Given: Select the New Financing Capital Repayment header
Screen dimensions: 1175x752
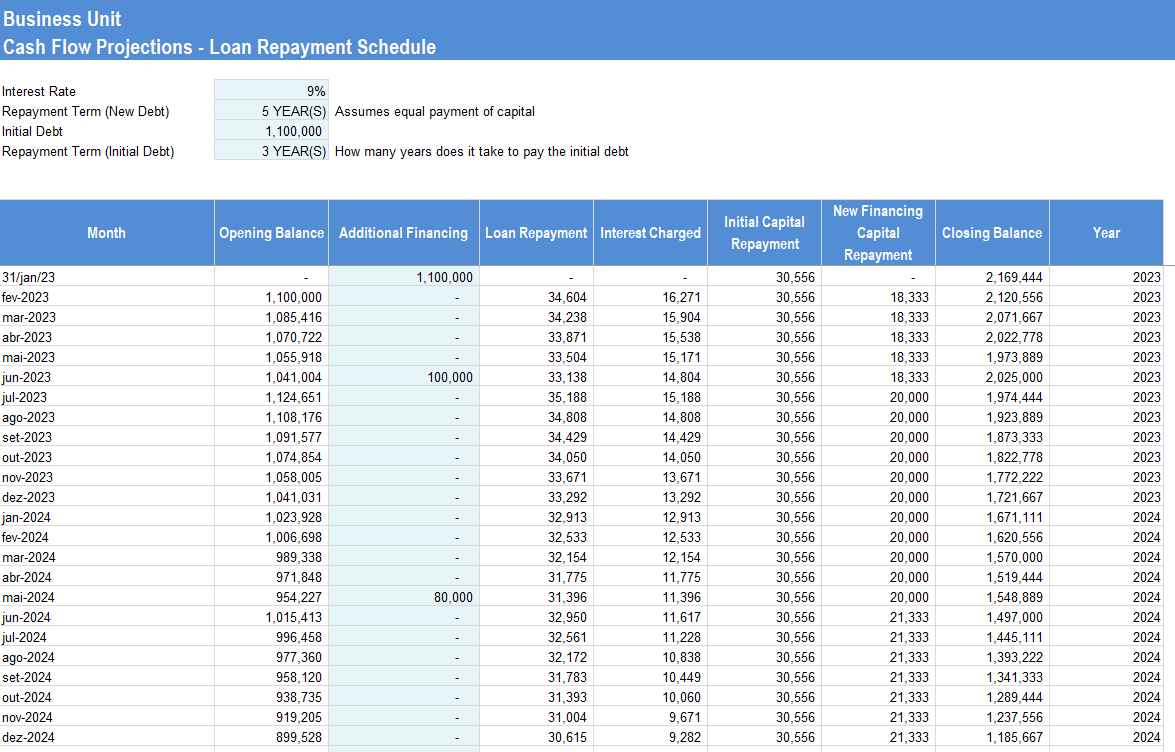Looking at the screenshot, I should 877,232.
